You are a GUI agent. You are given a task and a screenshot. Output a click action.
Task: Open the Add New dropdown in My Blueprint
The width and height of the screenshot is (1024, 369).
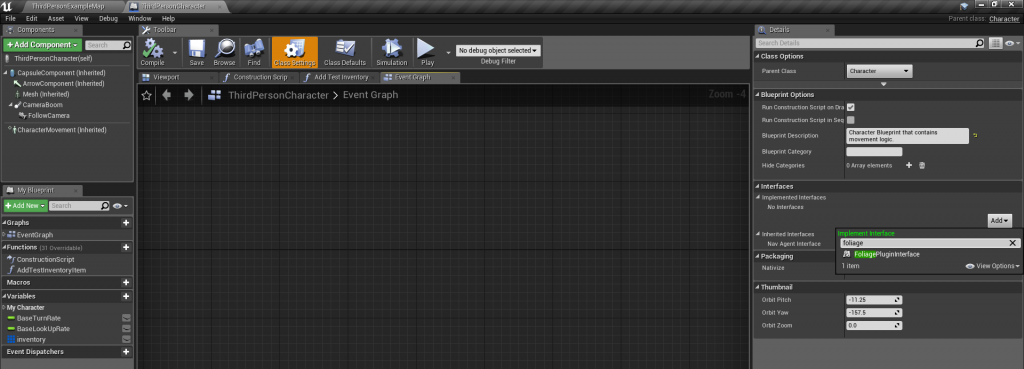click(x=25, y=206)
